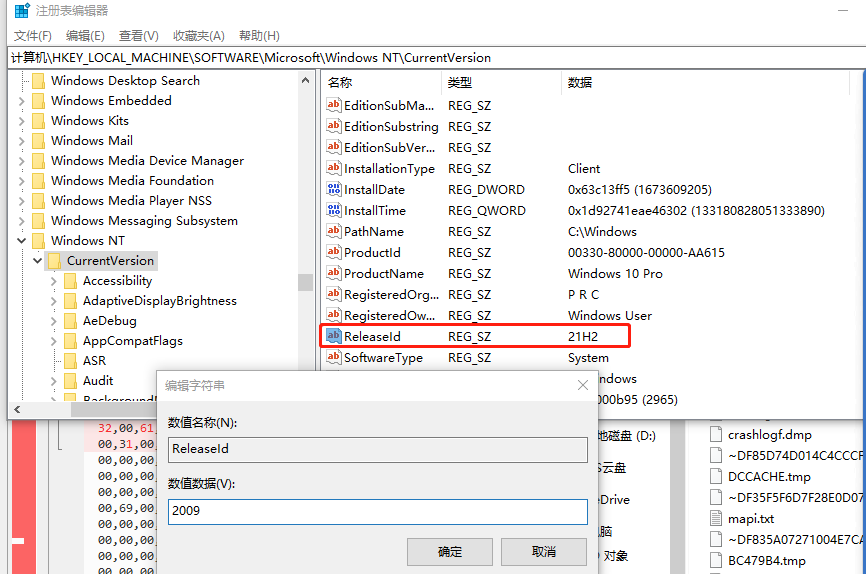This screenshot has width=866, height=574.
Task: Click the EditionSubMa... string value icon
Action: click(x=334, y=104)
